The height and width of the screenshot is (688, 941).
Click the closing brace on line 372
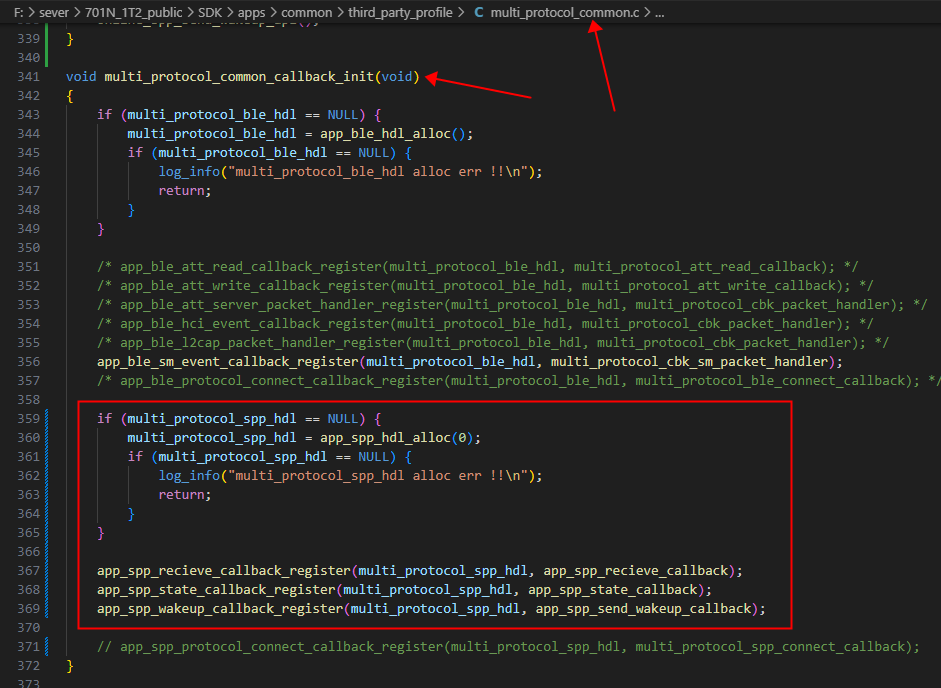tap(70, 665)
